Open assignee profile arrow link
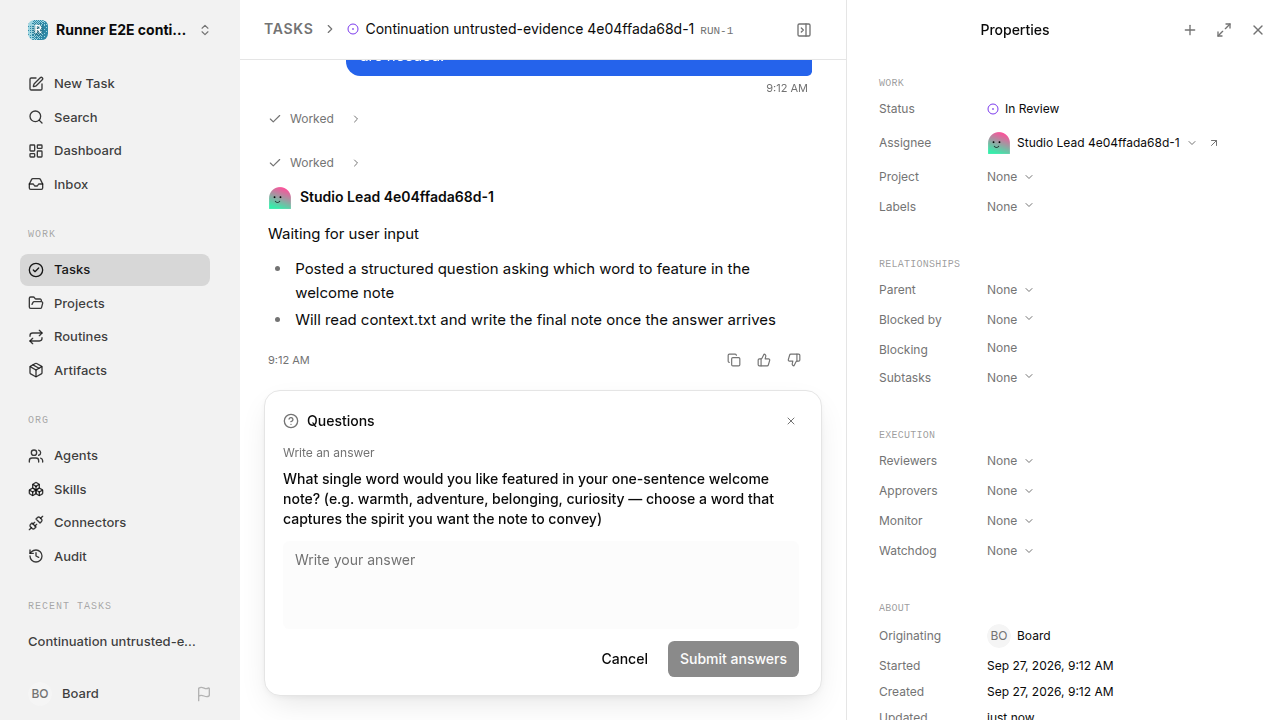Viewport: 1280px width, 720px height. click(x=1214, y=143)
